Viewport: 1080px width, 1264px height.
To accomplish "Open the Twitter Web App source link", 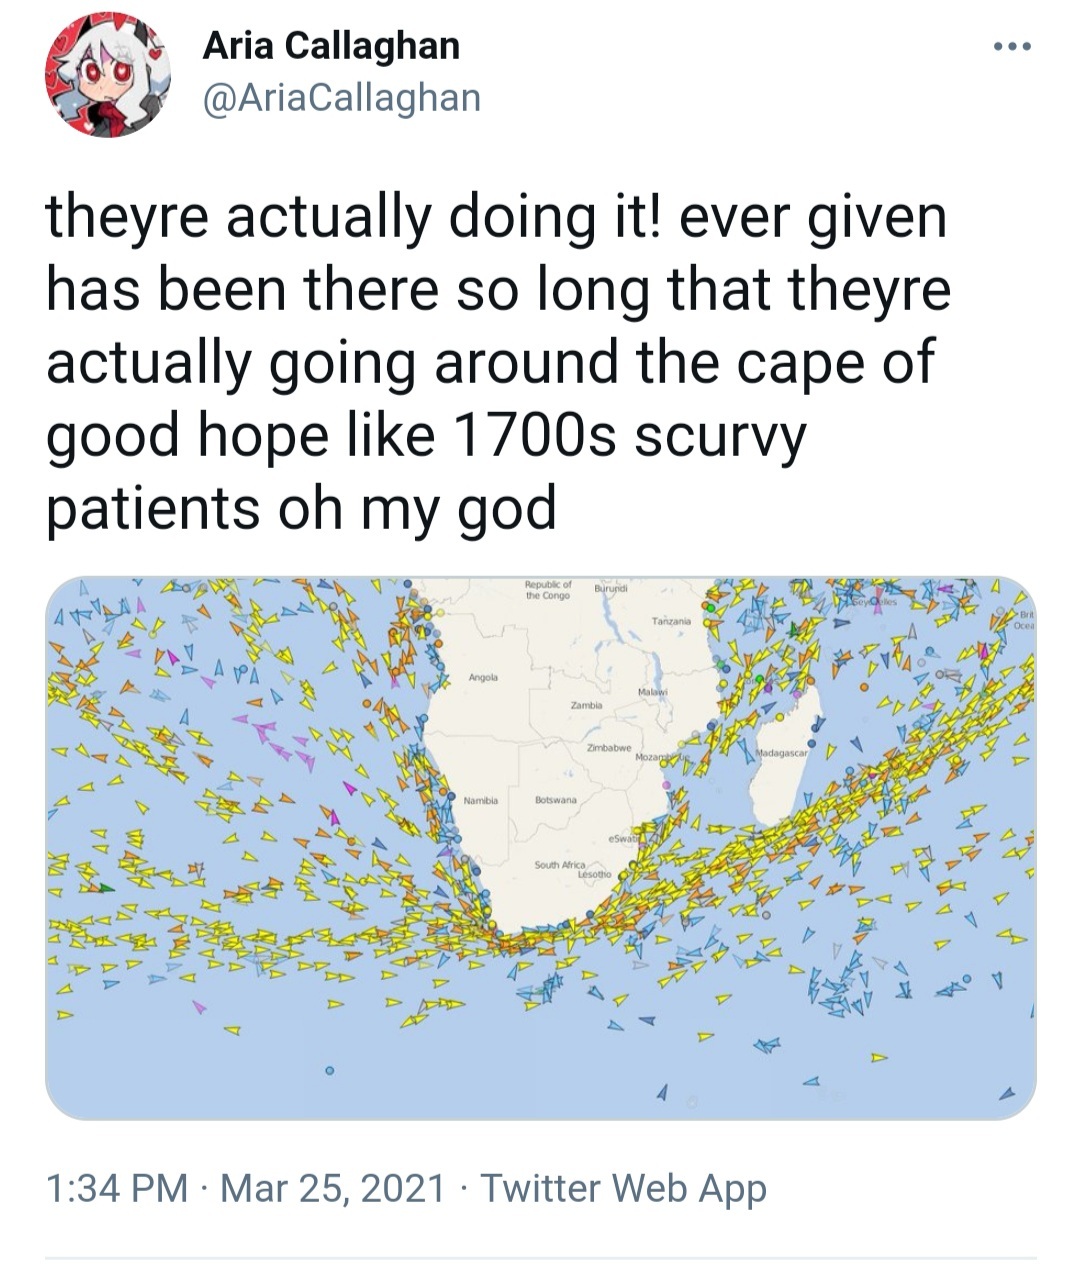I will pos(624,1188).
